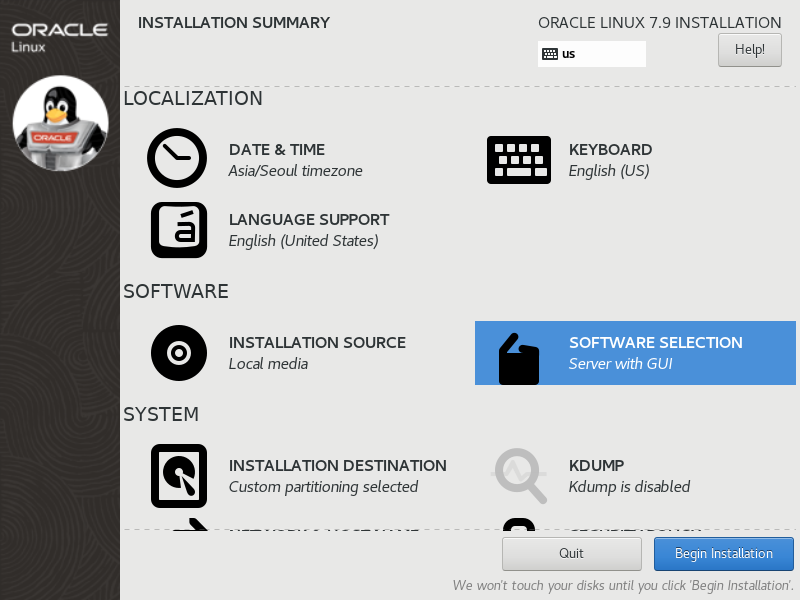Click Custom partitioning selected text

tap(323, 487)
